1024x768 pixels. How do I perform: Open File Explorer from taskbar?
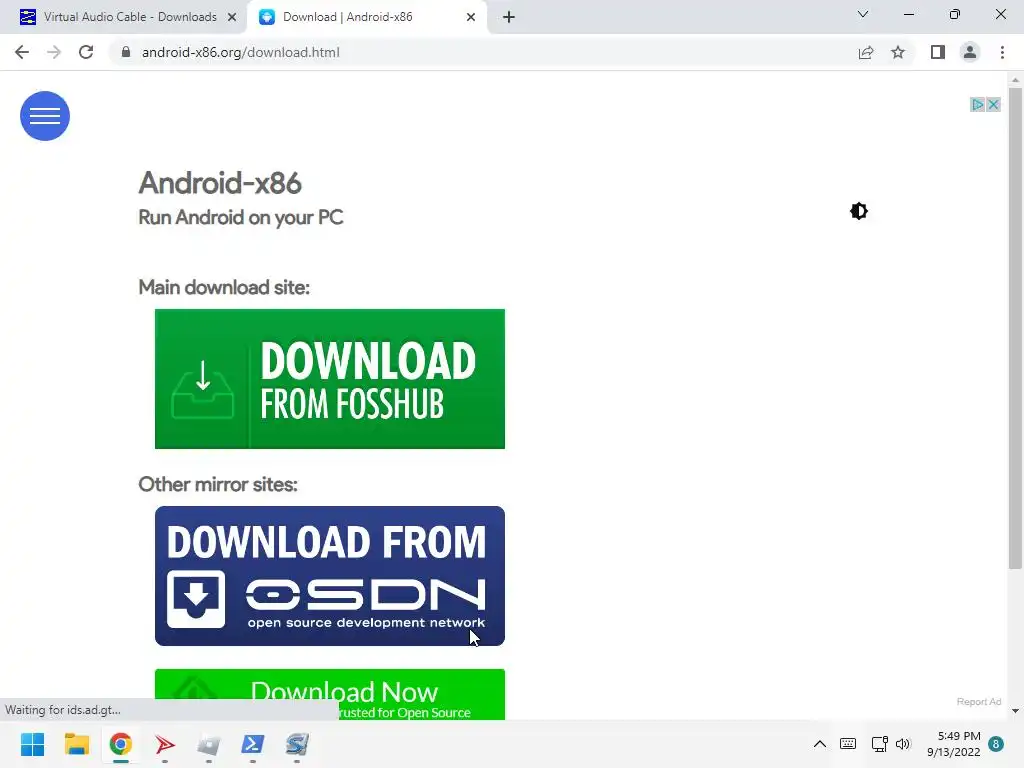tap(76, 744)
